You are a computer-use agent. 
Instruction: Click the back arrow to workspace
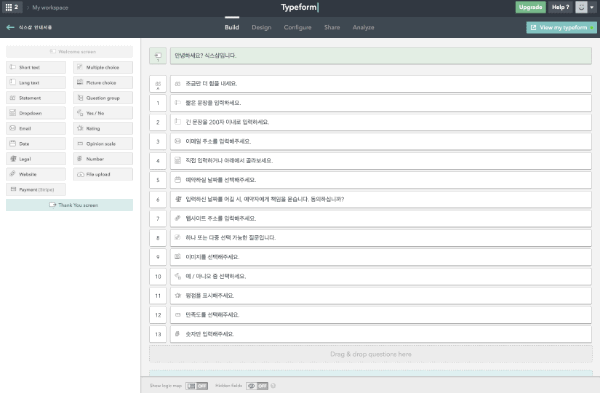coord(10,27)
